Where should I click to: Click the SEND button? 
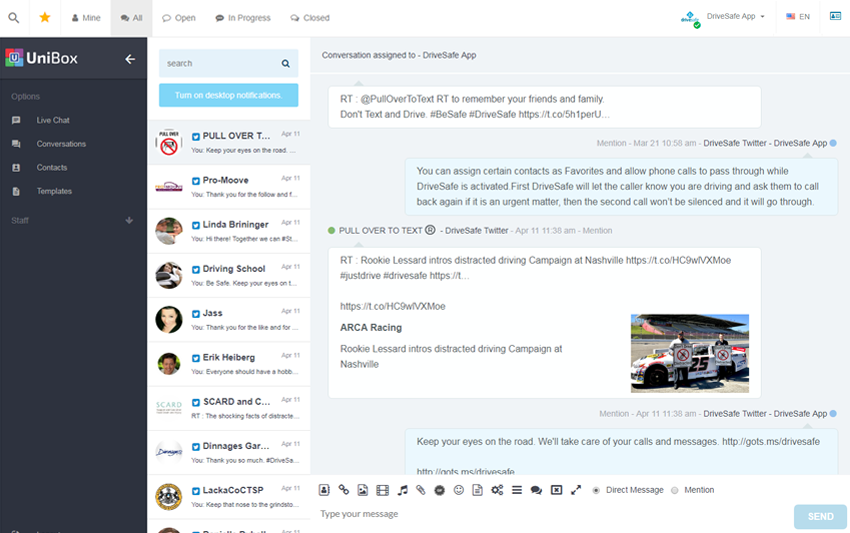820,517
